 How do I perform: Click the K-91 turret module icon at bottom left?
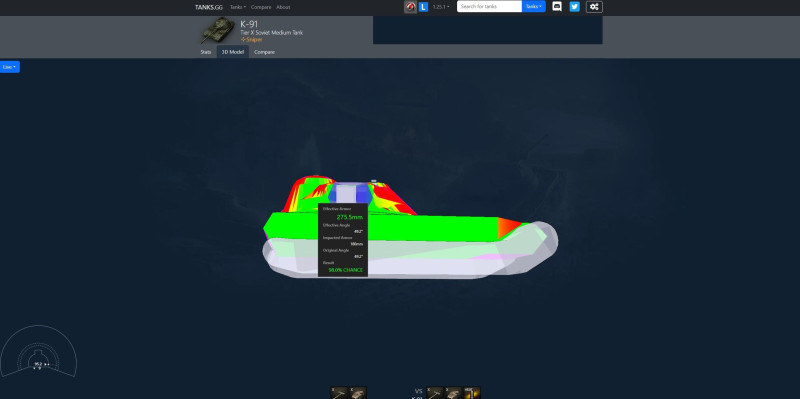[358, 393]
